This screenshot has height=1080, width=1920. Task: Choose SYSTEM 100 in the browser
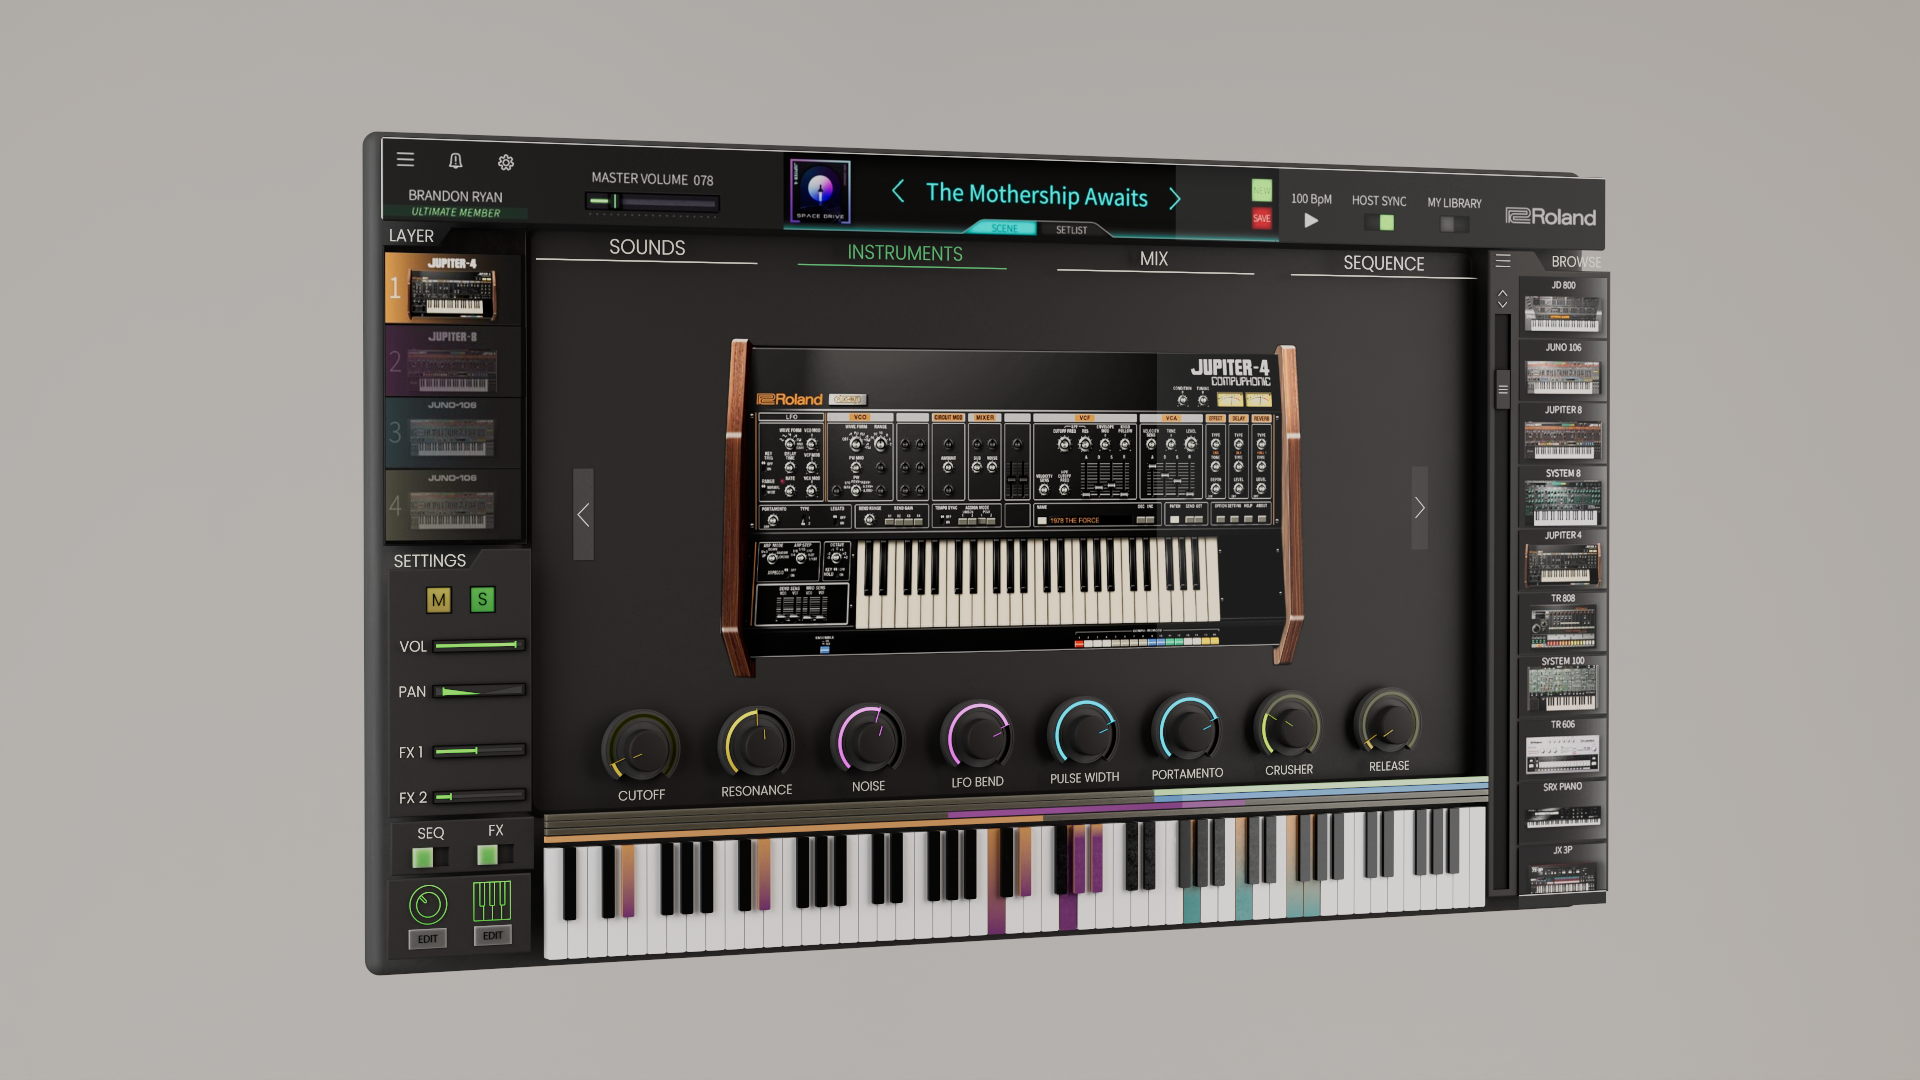pos(1562,684)
